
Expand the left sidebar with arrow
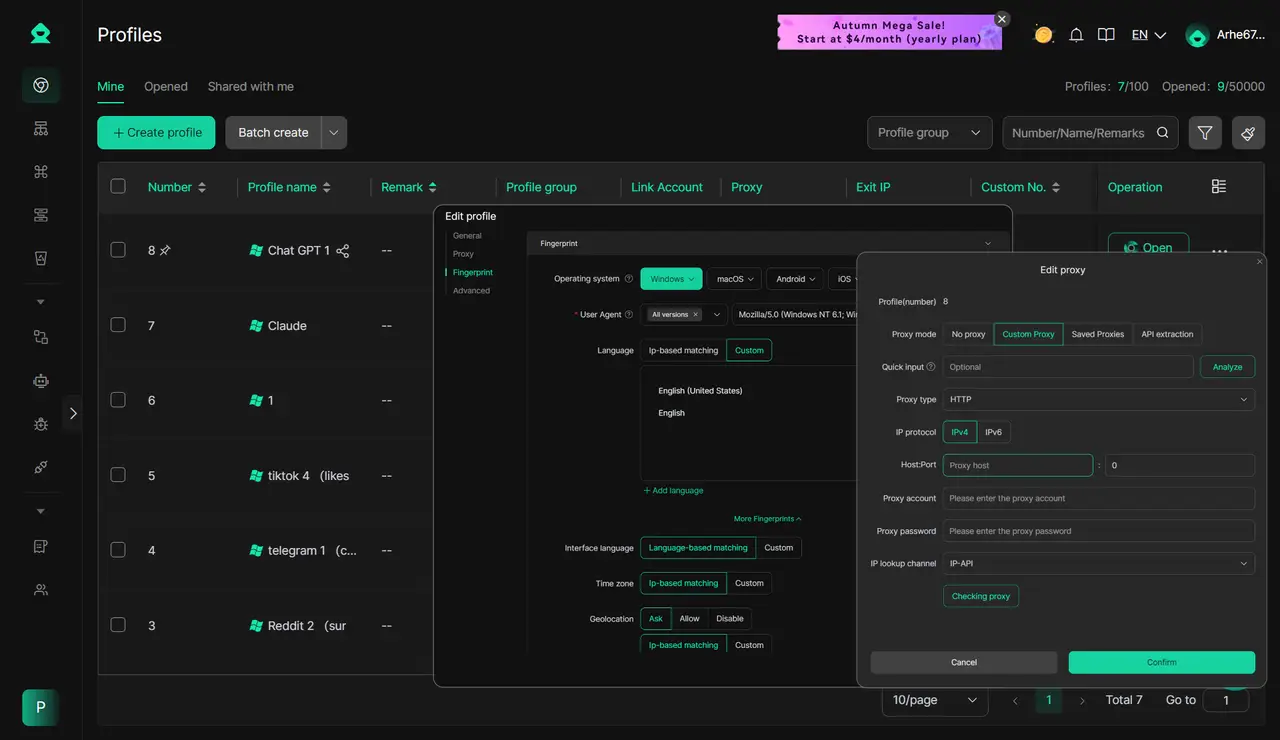(72, 413)
